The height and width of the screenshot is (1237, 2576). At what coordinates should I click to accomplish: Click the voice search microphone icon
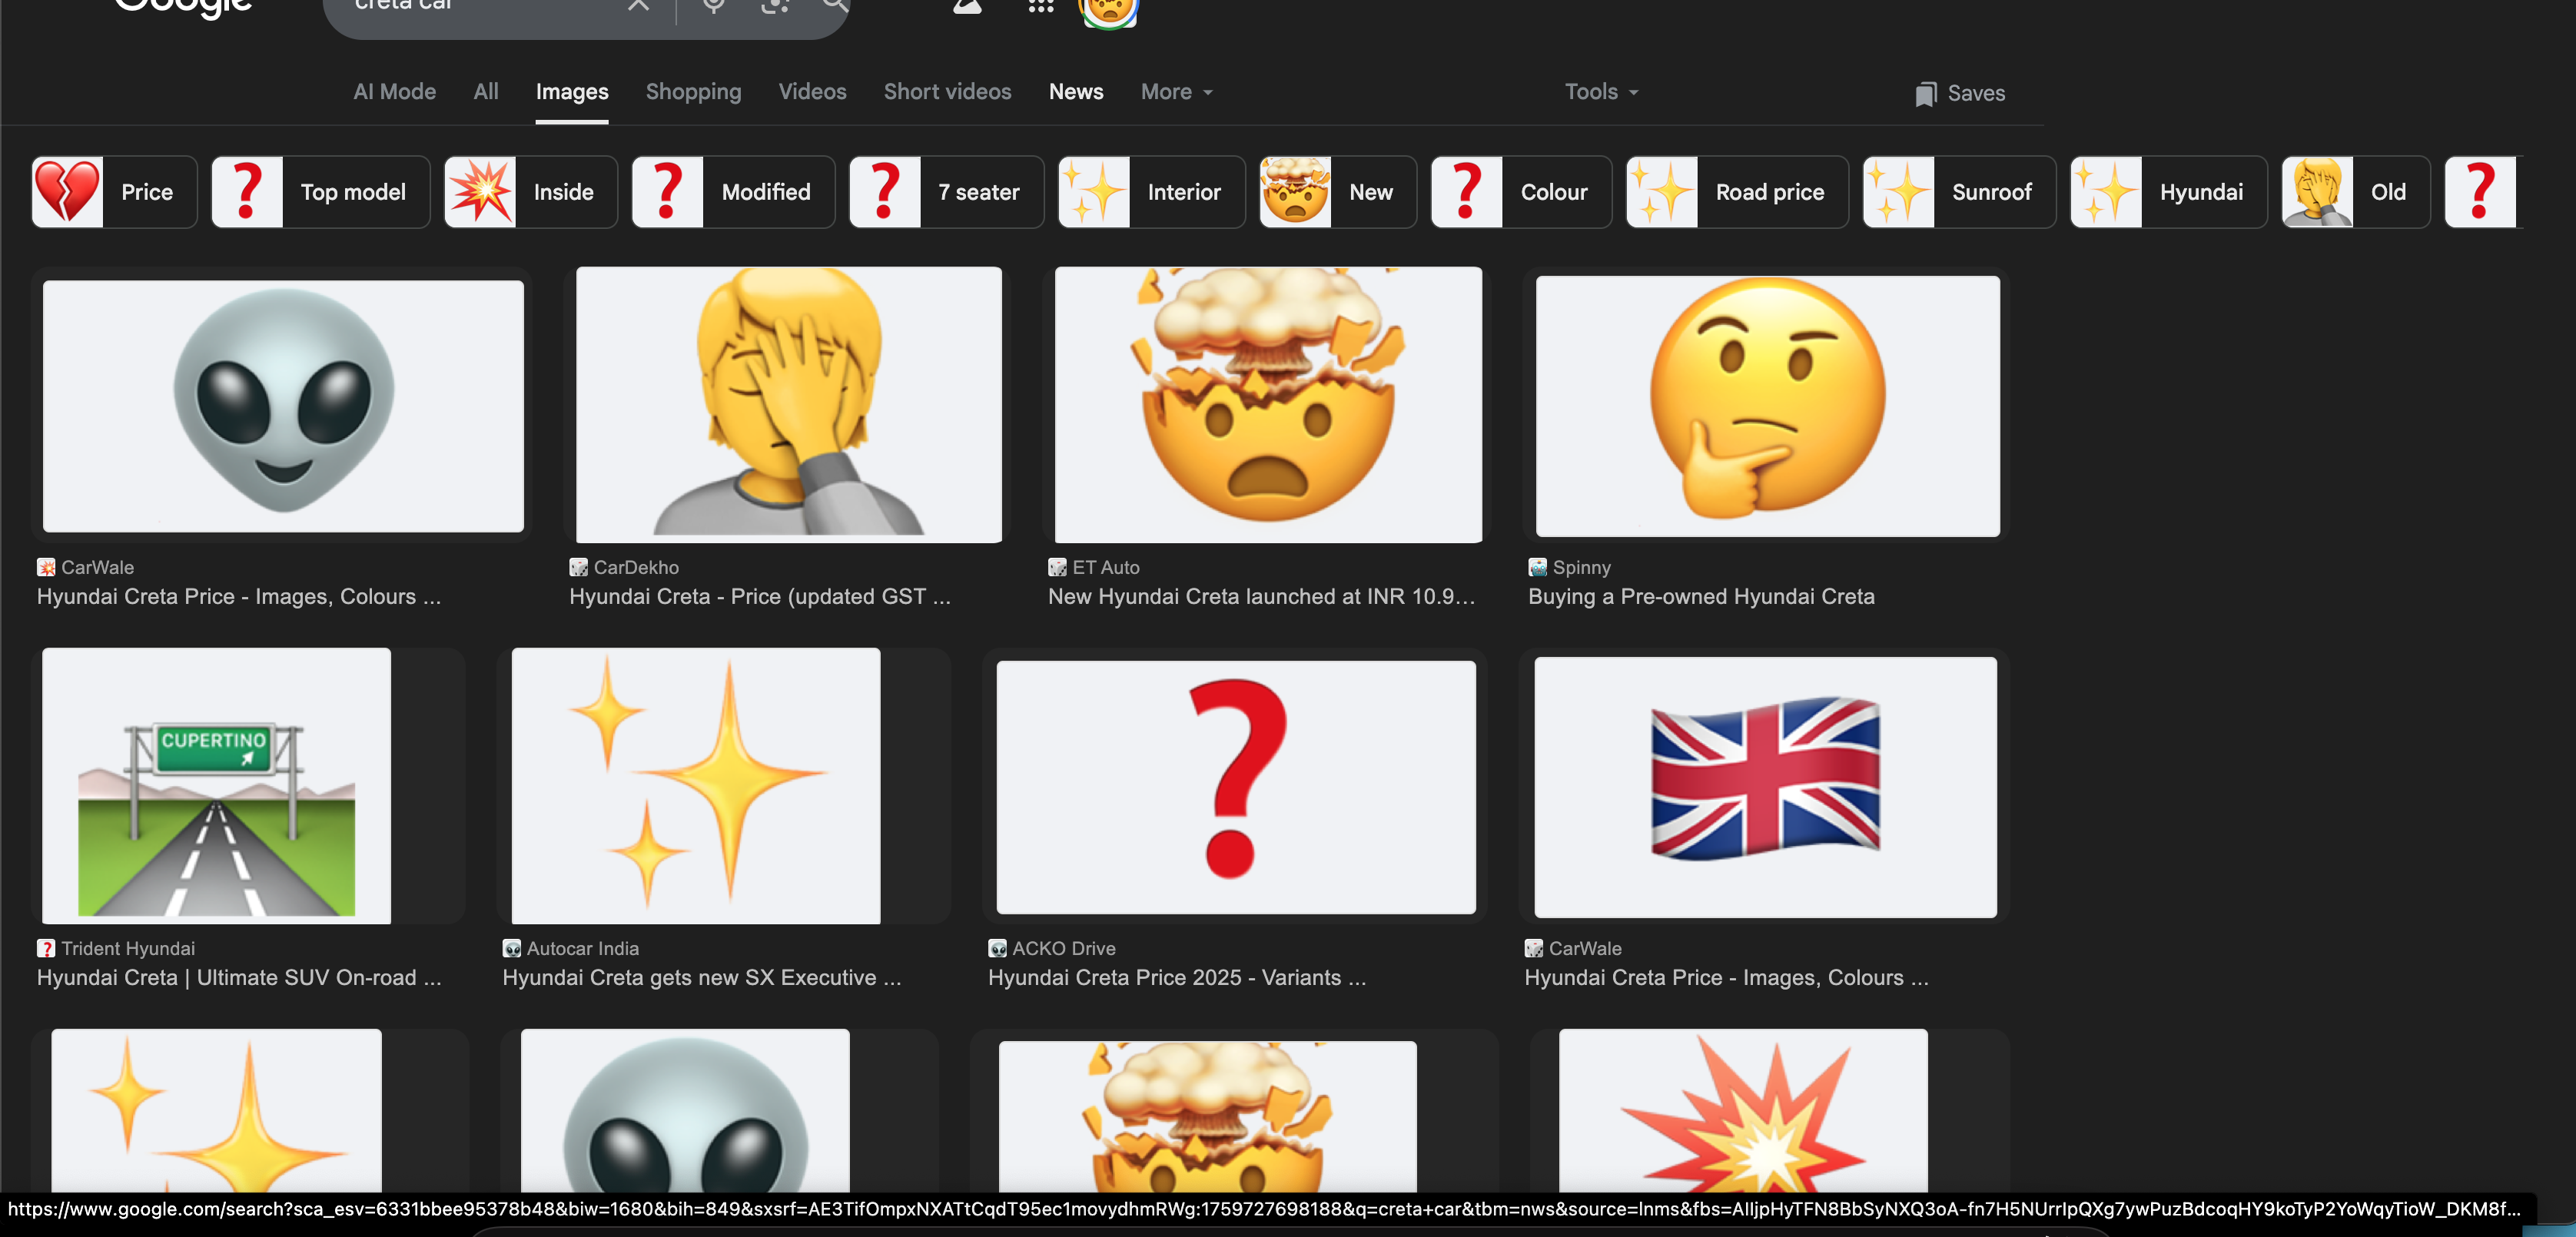713,5
